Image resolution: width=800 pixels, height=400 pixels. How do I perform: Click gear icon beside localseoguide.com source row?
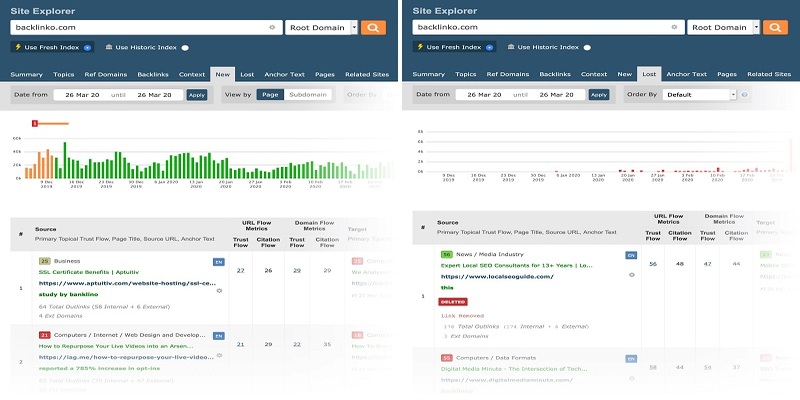coord(632,273)
